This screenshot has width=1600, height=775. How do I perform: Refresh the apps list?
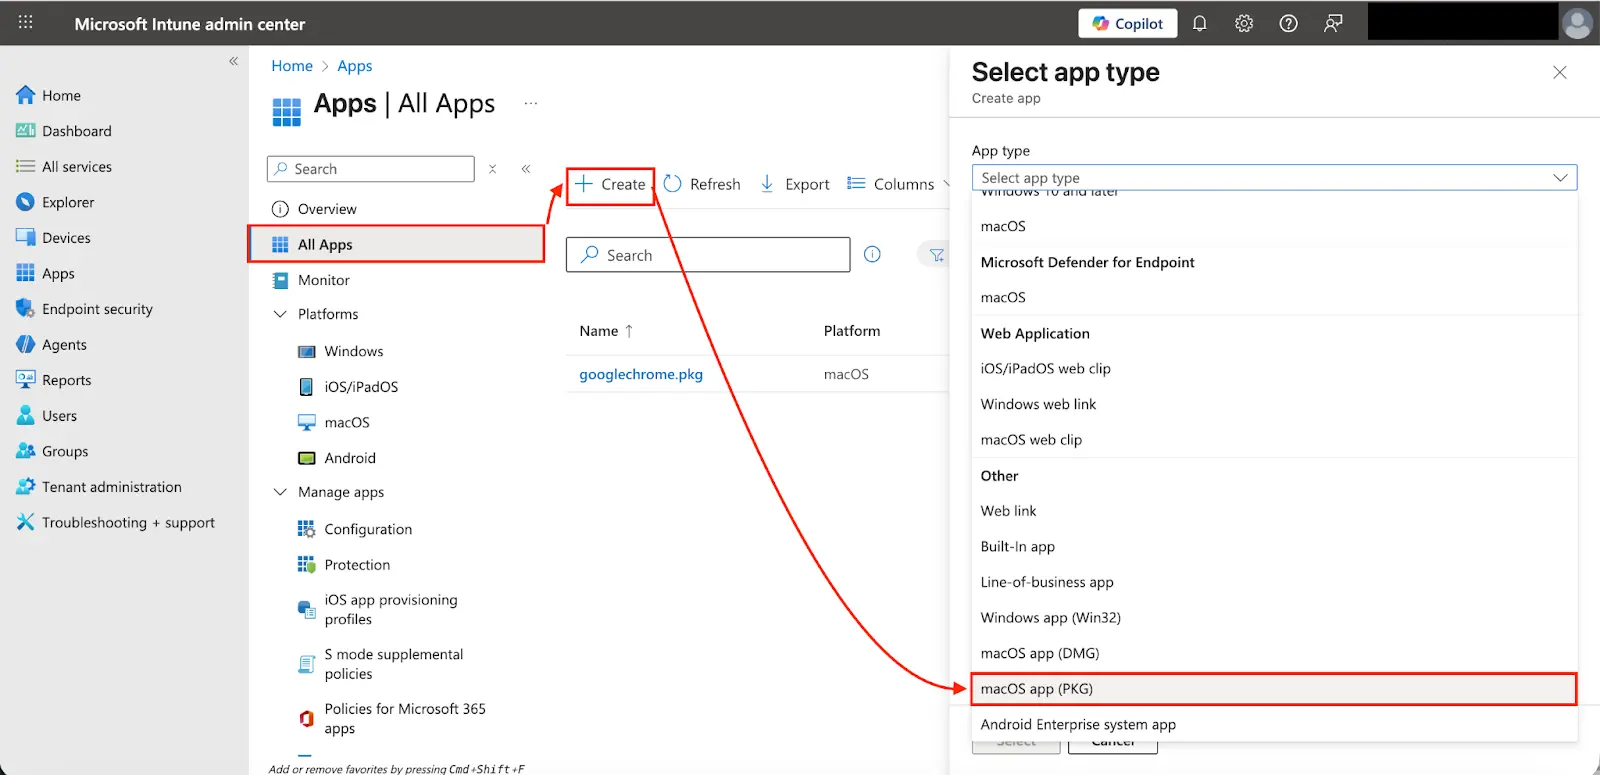coord(702,185)
